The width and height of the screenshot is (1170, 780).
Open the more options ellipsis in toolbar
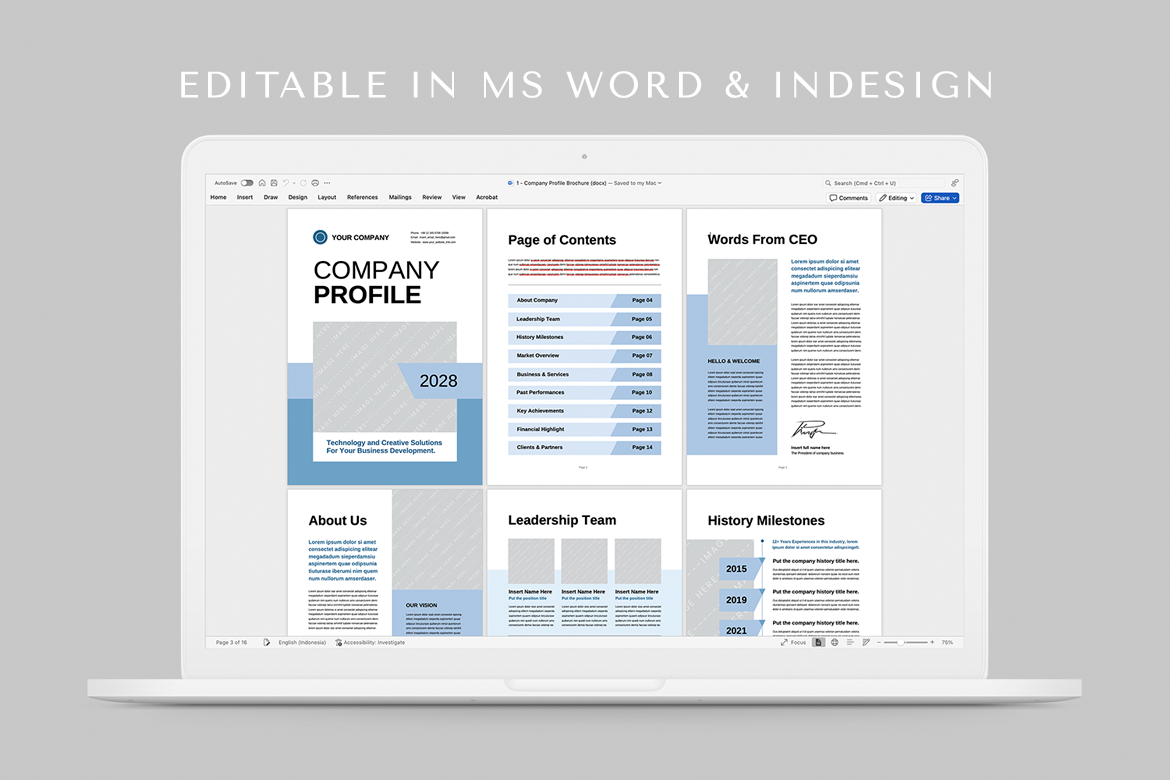(327, 183)
